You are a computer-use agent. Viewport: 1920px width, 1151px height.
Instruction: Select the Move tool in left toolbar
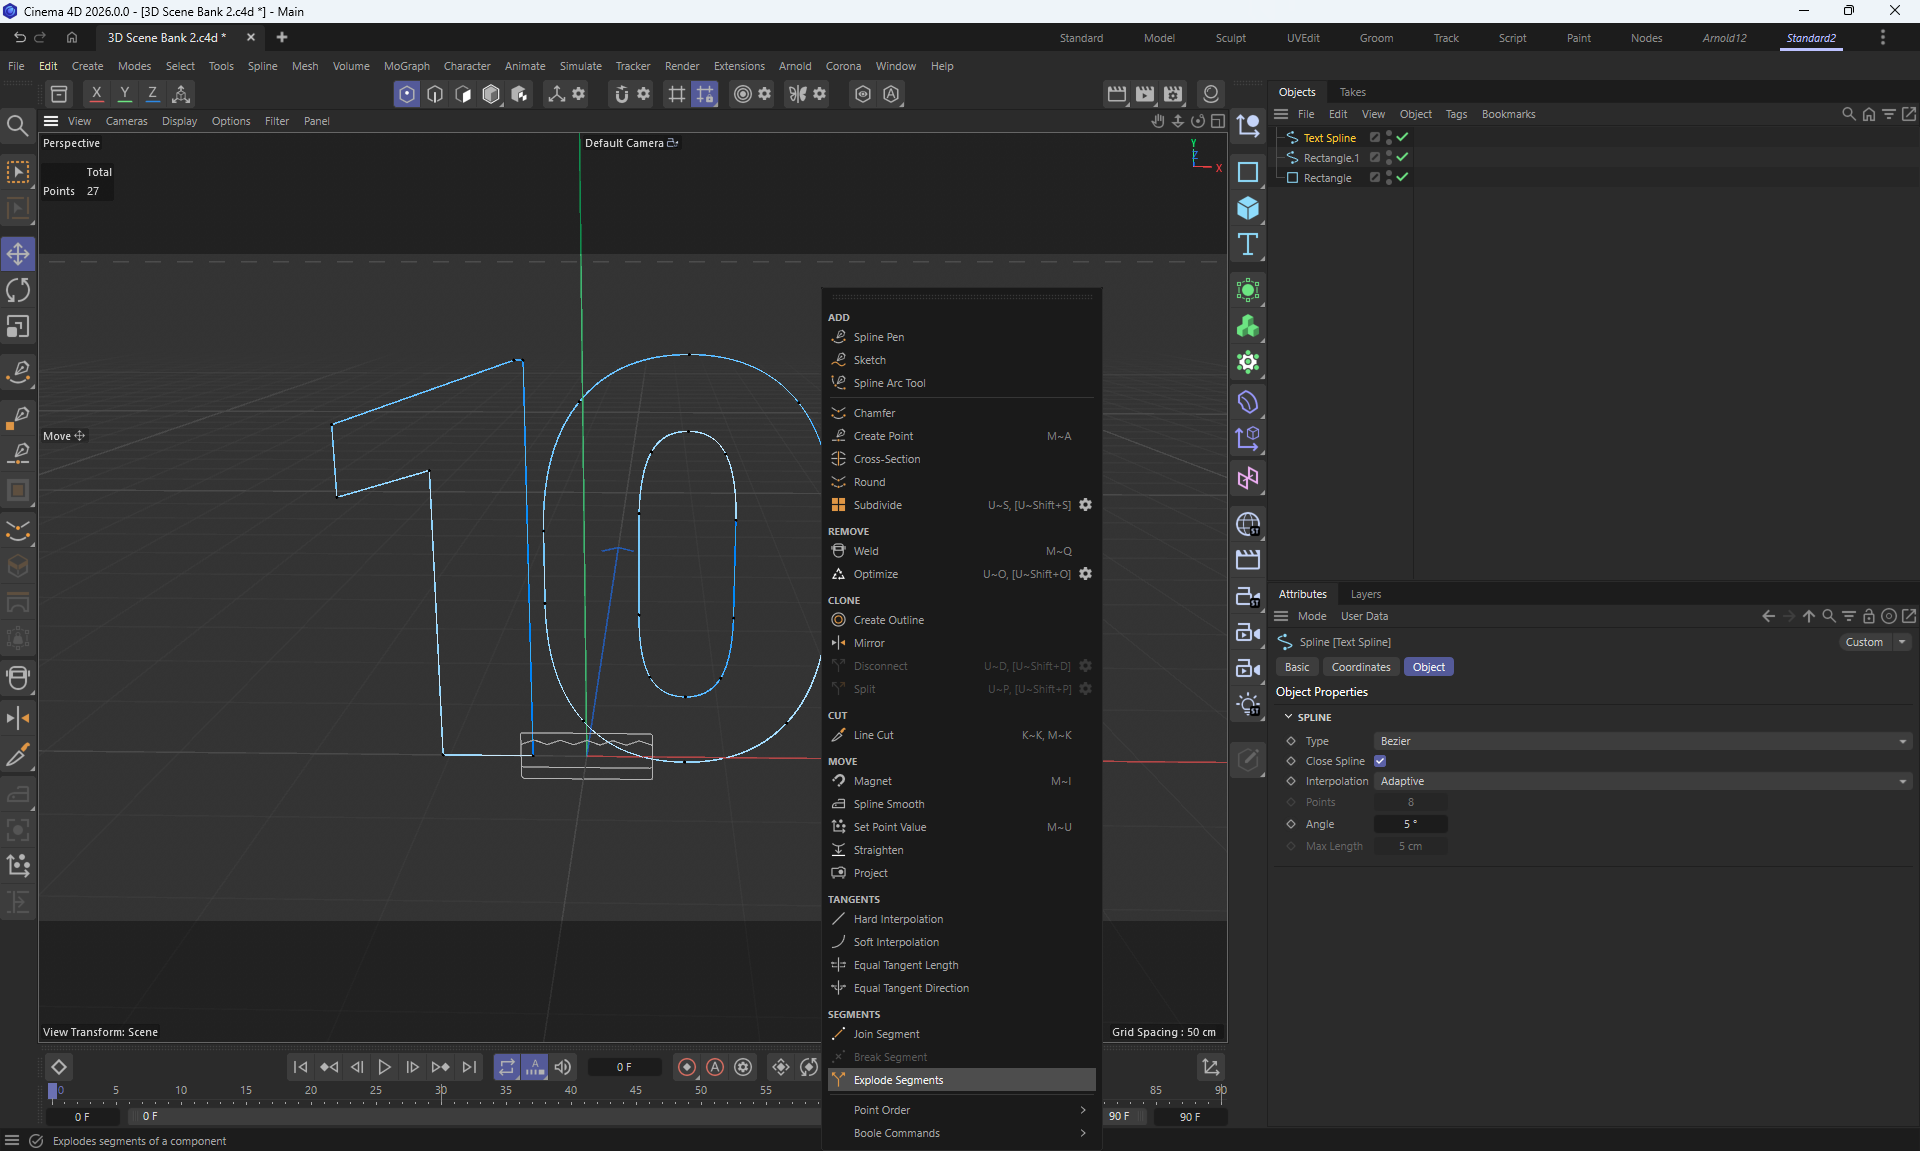(x=18, y=254)
